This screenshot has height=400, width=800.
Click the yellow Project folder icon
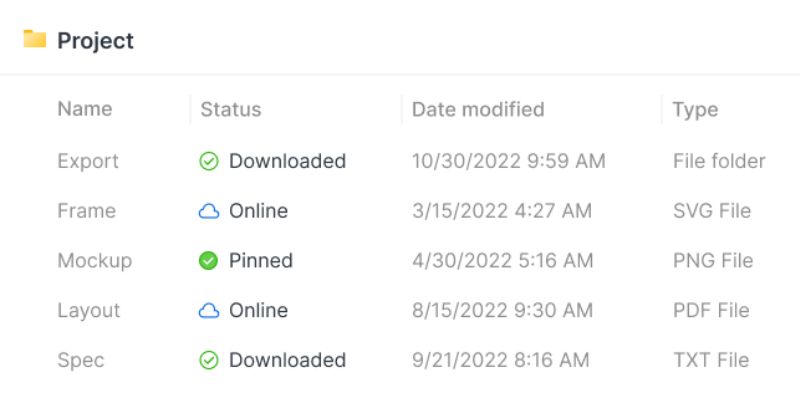coord(35,39)
